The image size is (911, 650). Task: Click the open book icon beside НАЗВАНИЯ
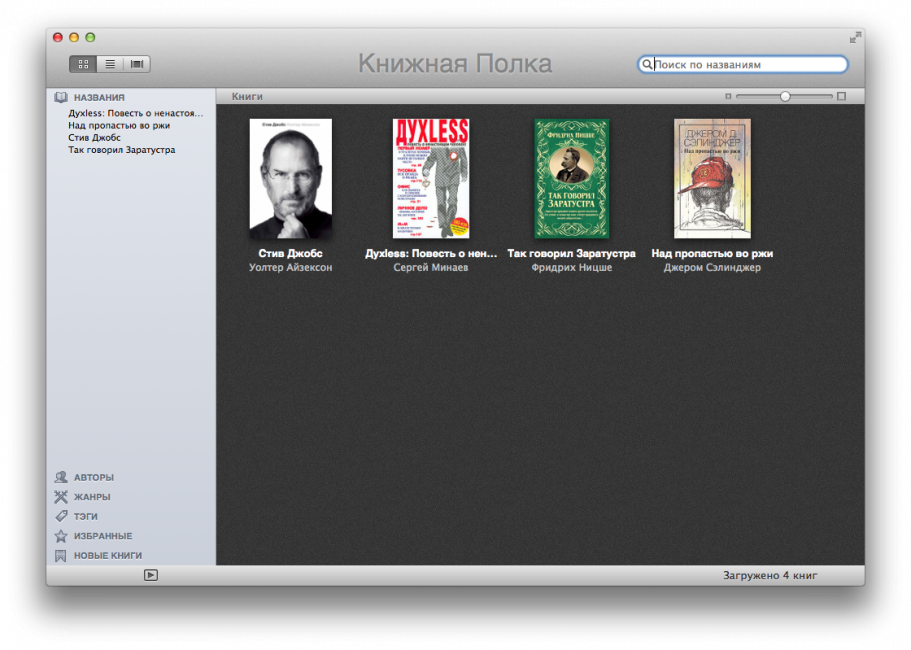click(61, 98)
